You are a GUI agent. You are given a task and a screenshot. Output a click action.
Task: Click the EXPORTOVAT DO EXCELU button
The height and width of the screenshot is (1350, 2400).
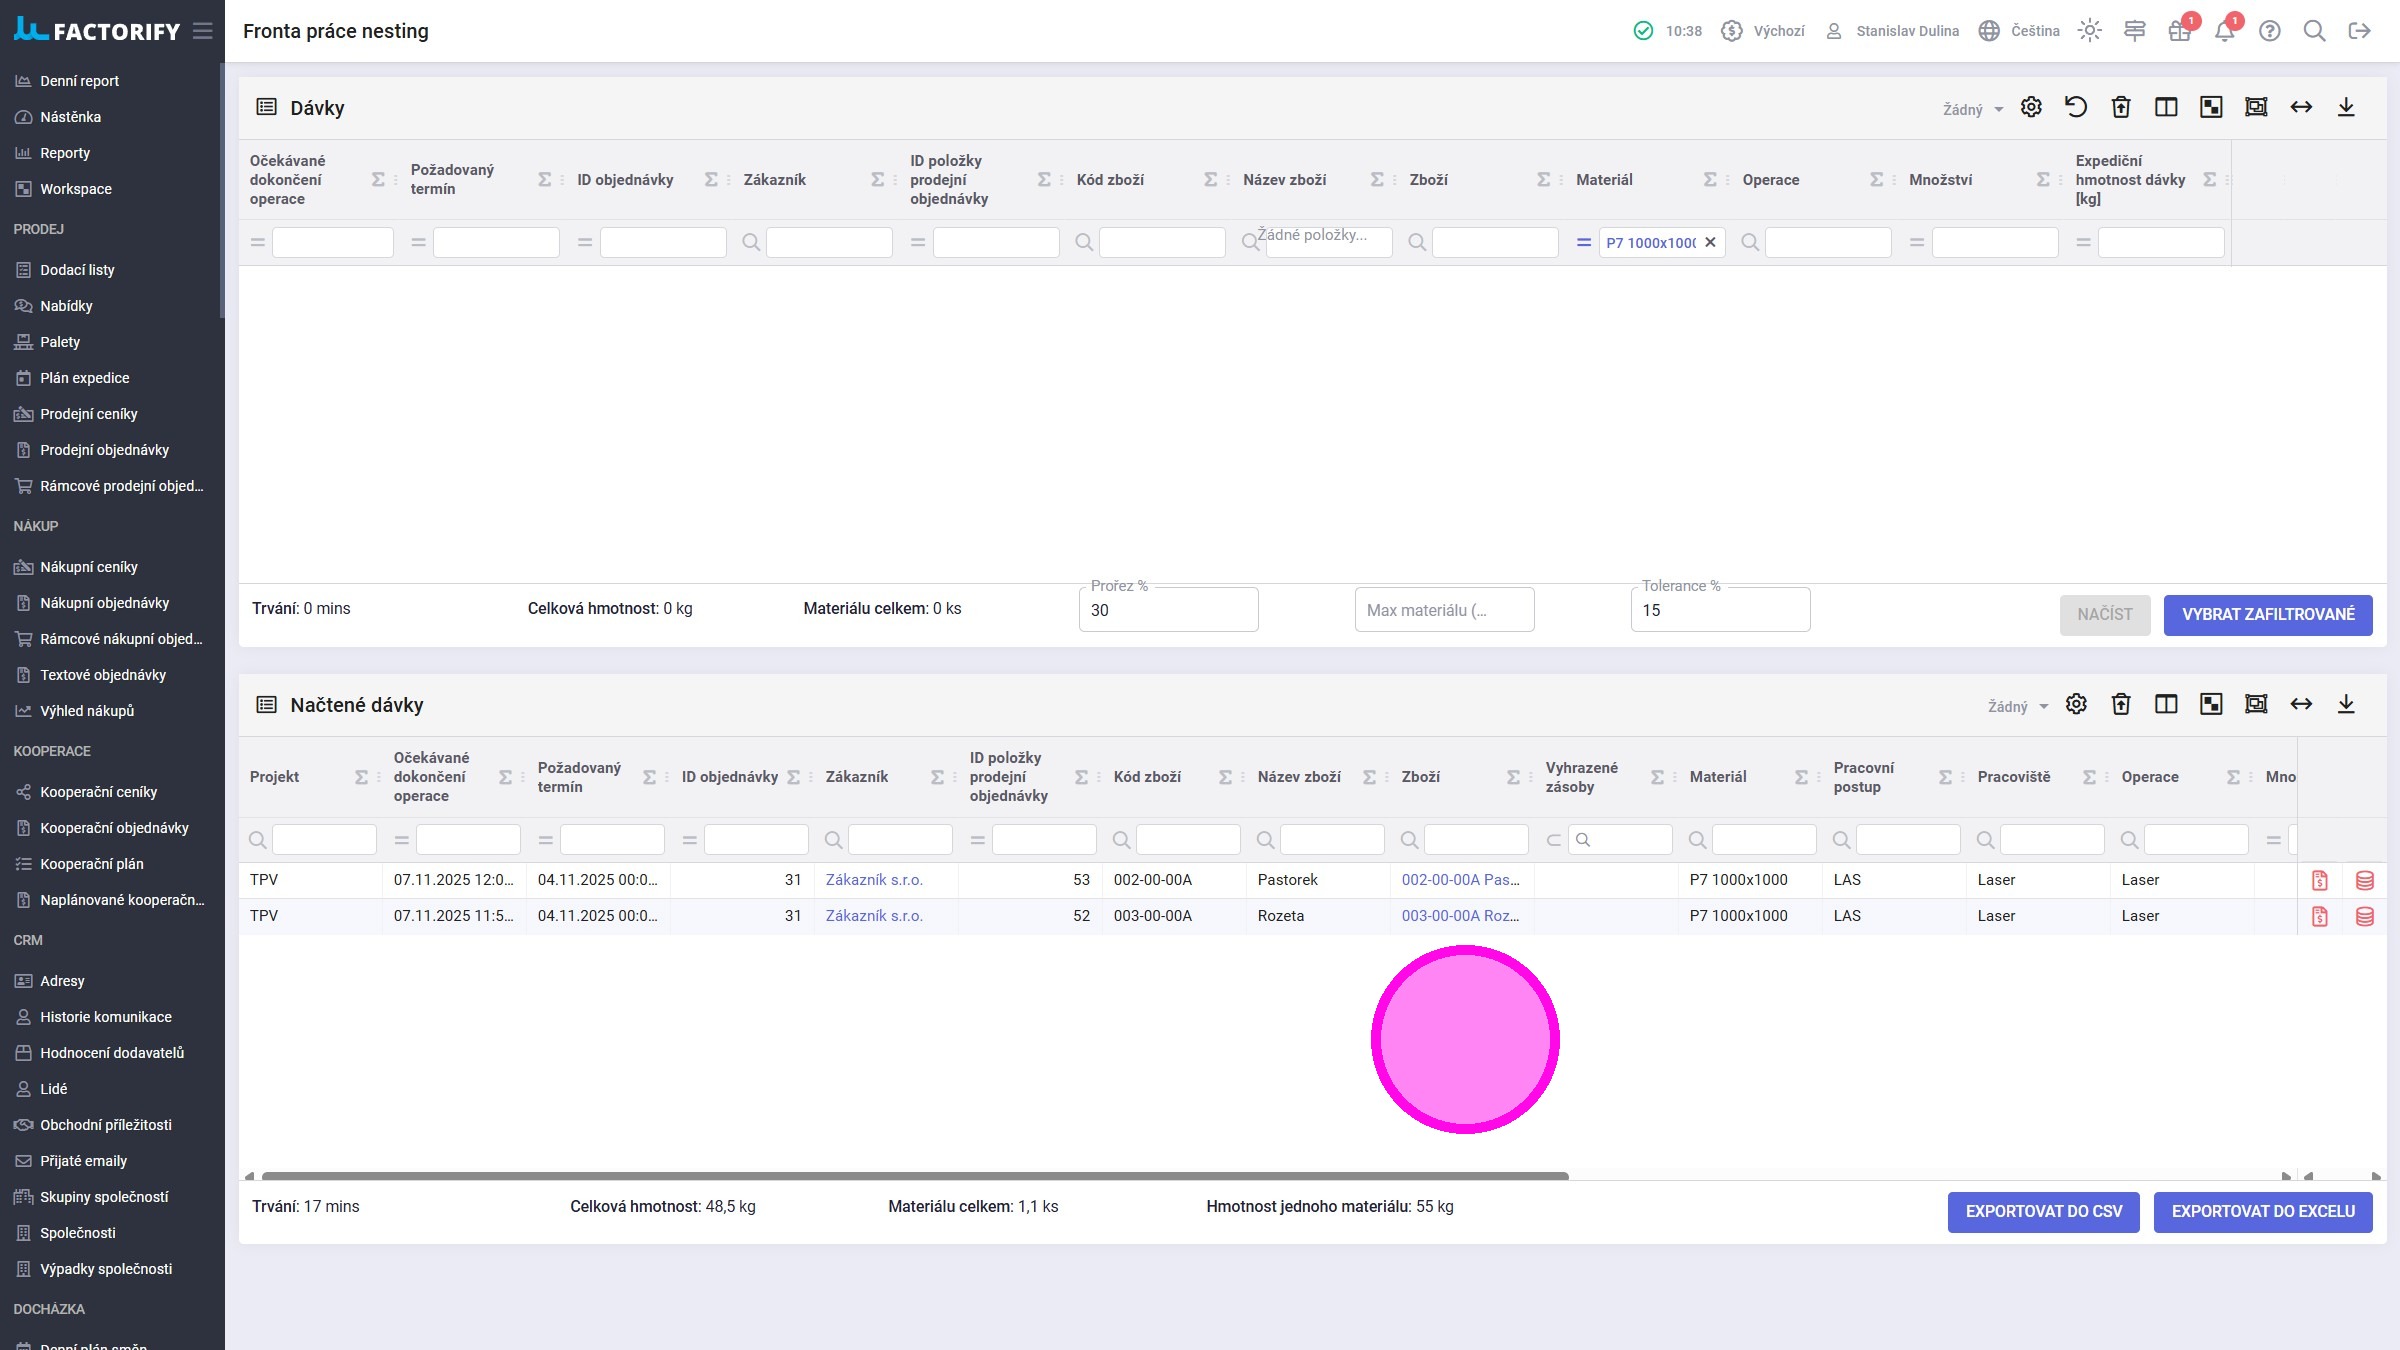(2263, 1211)
